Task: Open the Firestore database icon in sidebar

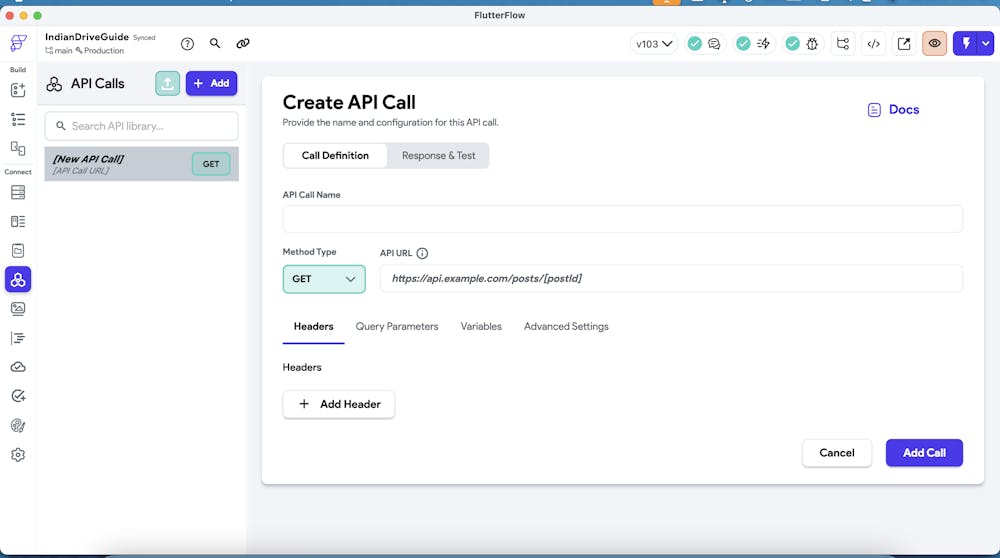Action: point(18,193)
